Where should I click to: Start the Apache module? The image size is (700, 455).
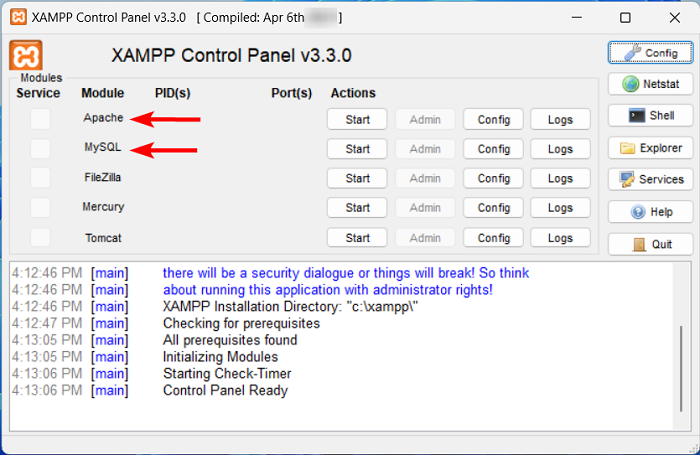click(x=357, y=119)
